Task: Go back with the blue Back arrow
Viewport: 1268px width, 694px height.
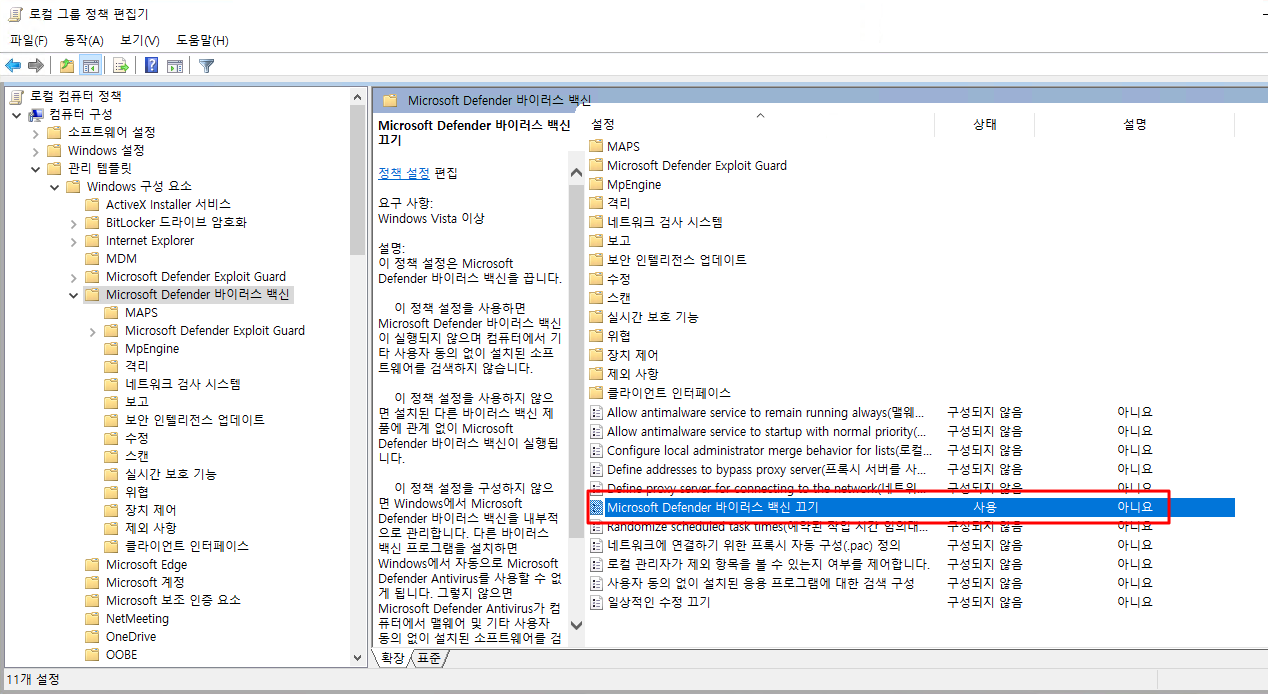Action: 13,66
